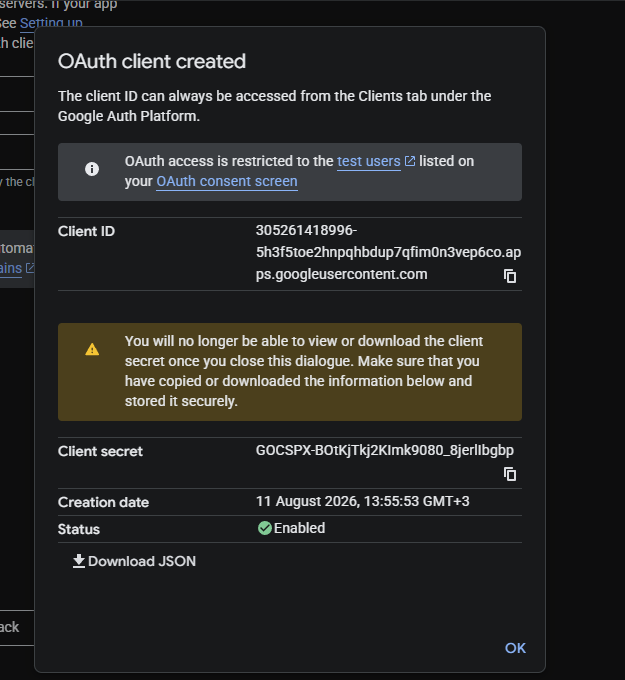Open the Setting up link behind dialog
The height and width of the screenshot is (680, 625).
click(x=51, y=23)
